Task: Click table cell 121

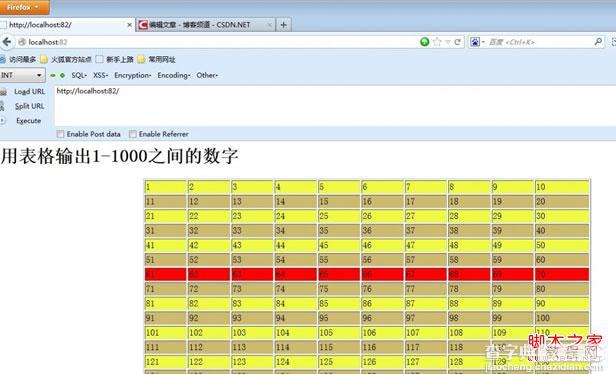Action: [x=165, y=362]
